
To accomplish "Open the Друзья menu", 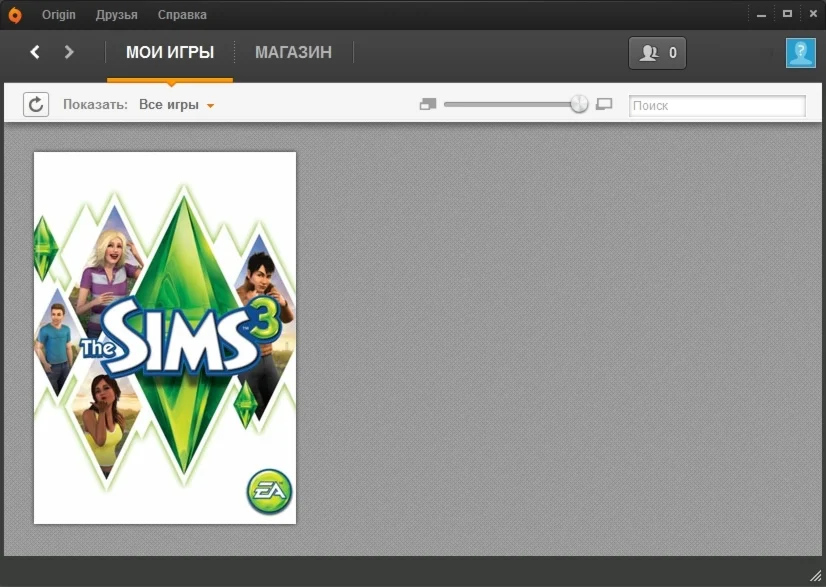I will pyautogui.click(x=117, y=14).
